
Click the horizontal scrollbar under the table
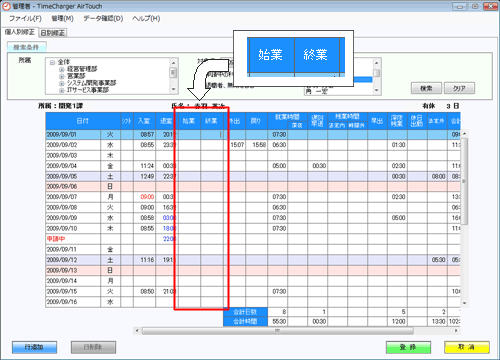[x=277, y=331]
